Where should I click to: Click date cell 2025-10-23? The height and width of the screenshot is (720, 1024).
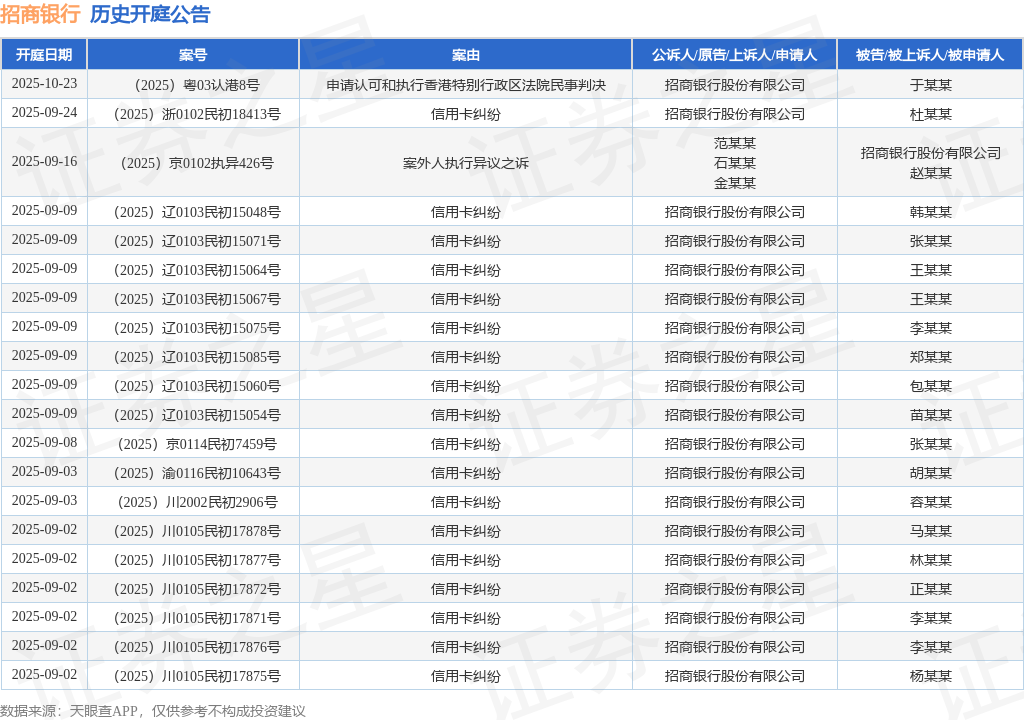44,84
